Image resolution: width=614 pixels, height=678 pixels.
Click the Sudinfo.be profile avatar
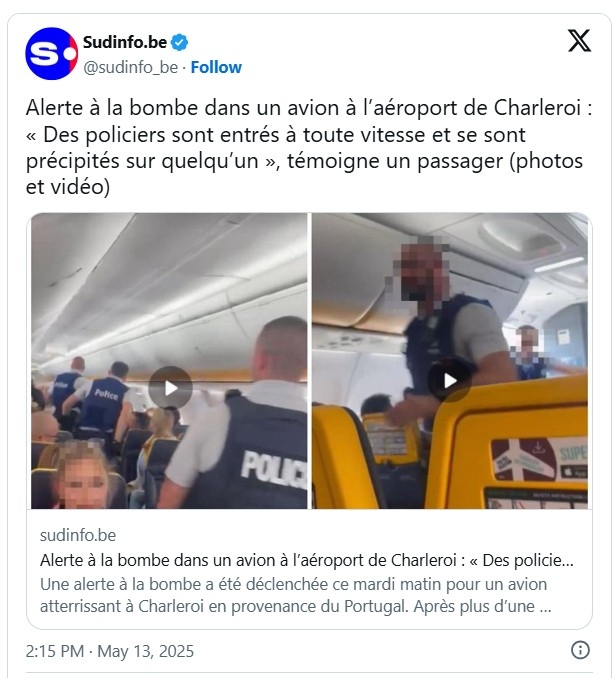51,54
